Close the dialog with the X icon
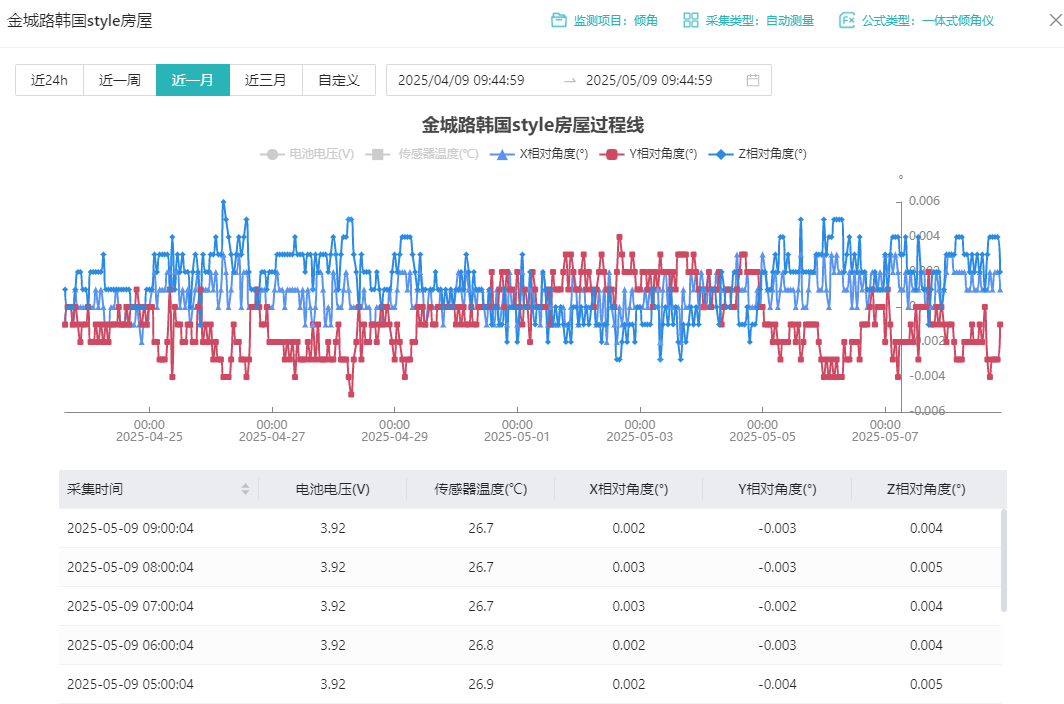 click(x=1053, y=20)
